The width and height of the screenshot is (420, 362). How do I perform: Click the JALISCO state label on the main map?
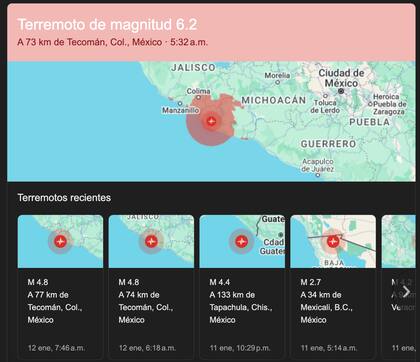click(193, 68)
